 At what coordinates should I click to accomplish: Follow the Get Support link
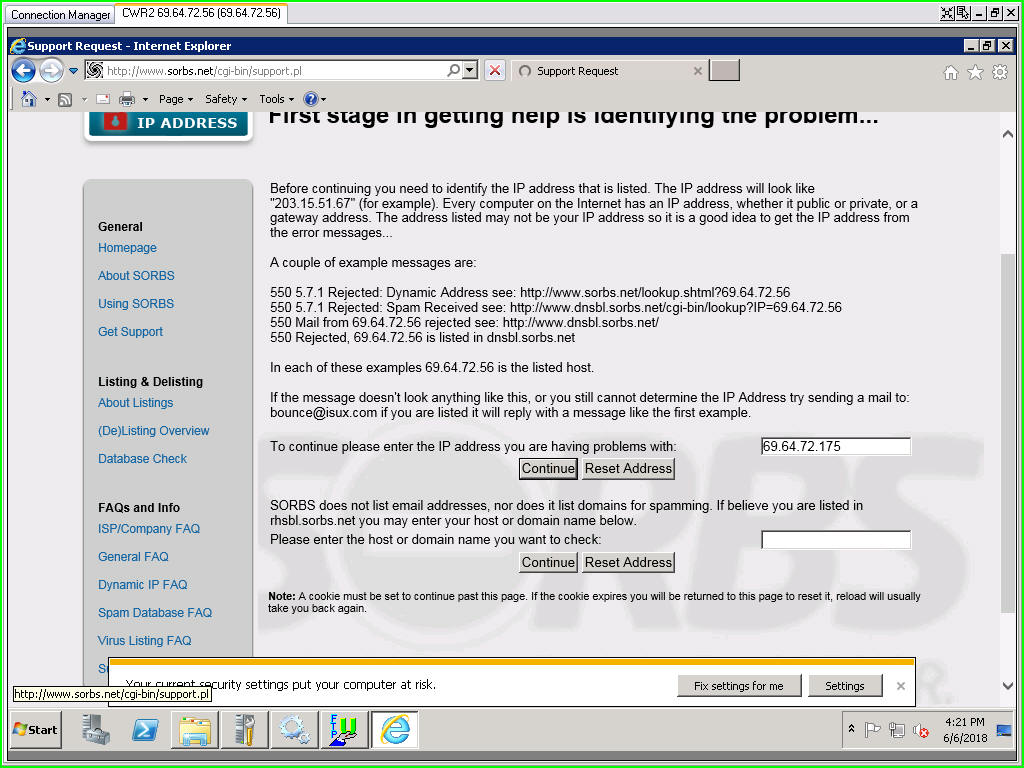click(131, 332)
